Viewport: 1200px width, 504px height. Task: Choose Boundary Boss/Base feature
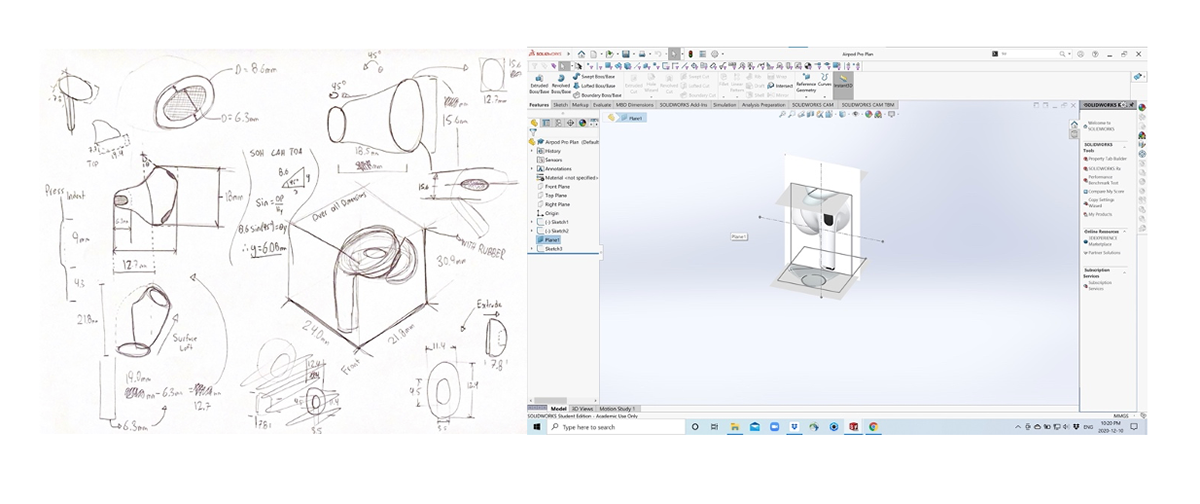tap(598, 95)
